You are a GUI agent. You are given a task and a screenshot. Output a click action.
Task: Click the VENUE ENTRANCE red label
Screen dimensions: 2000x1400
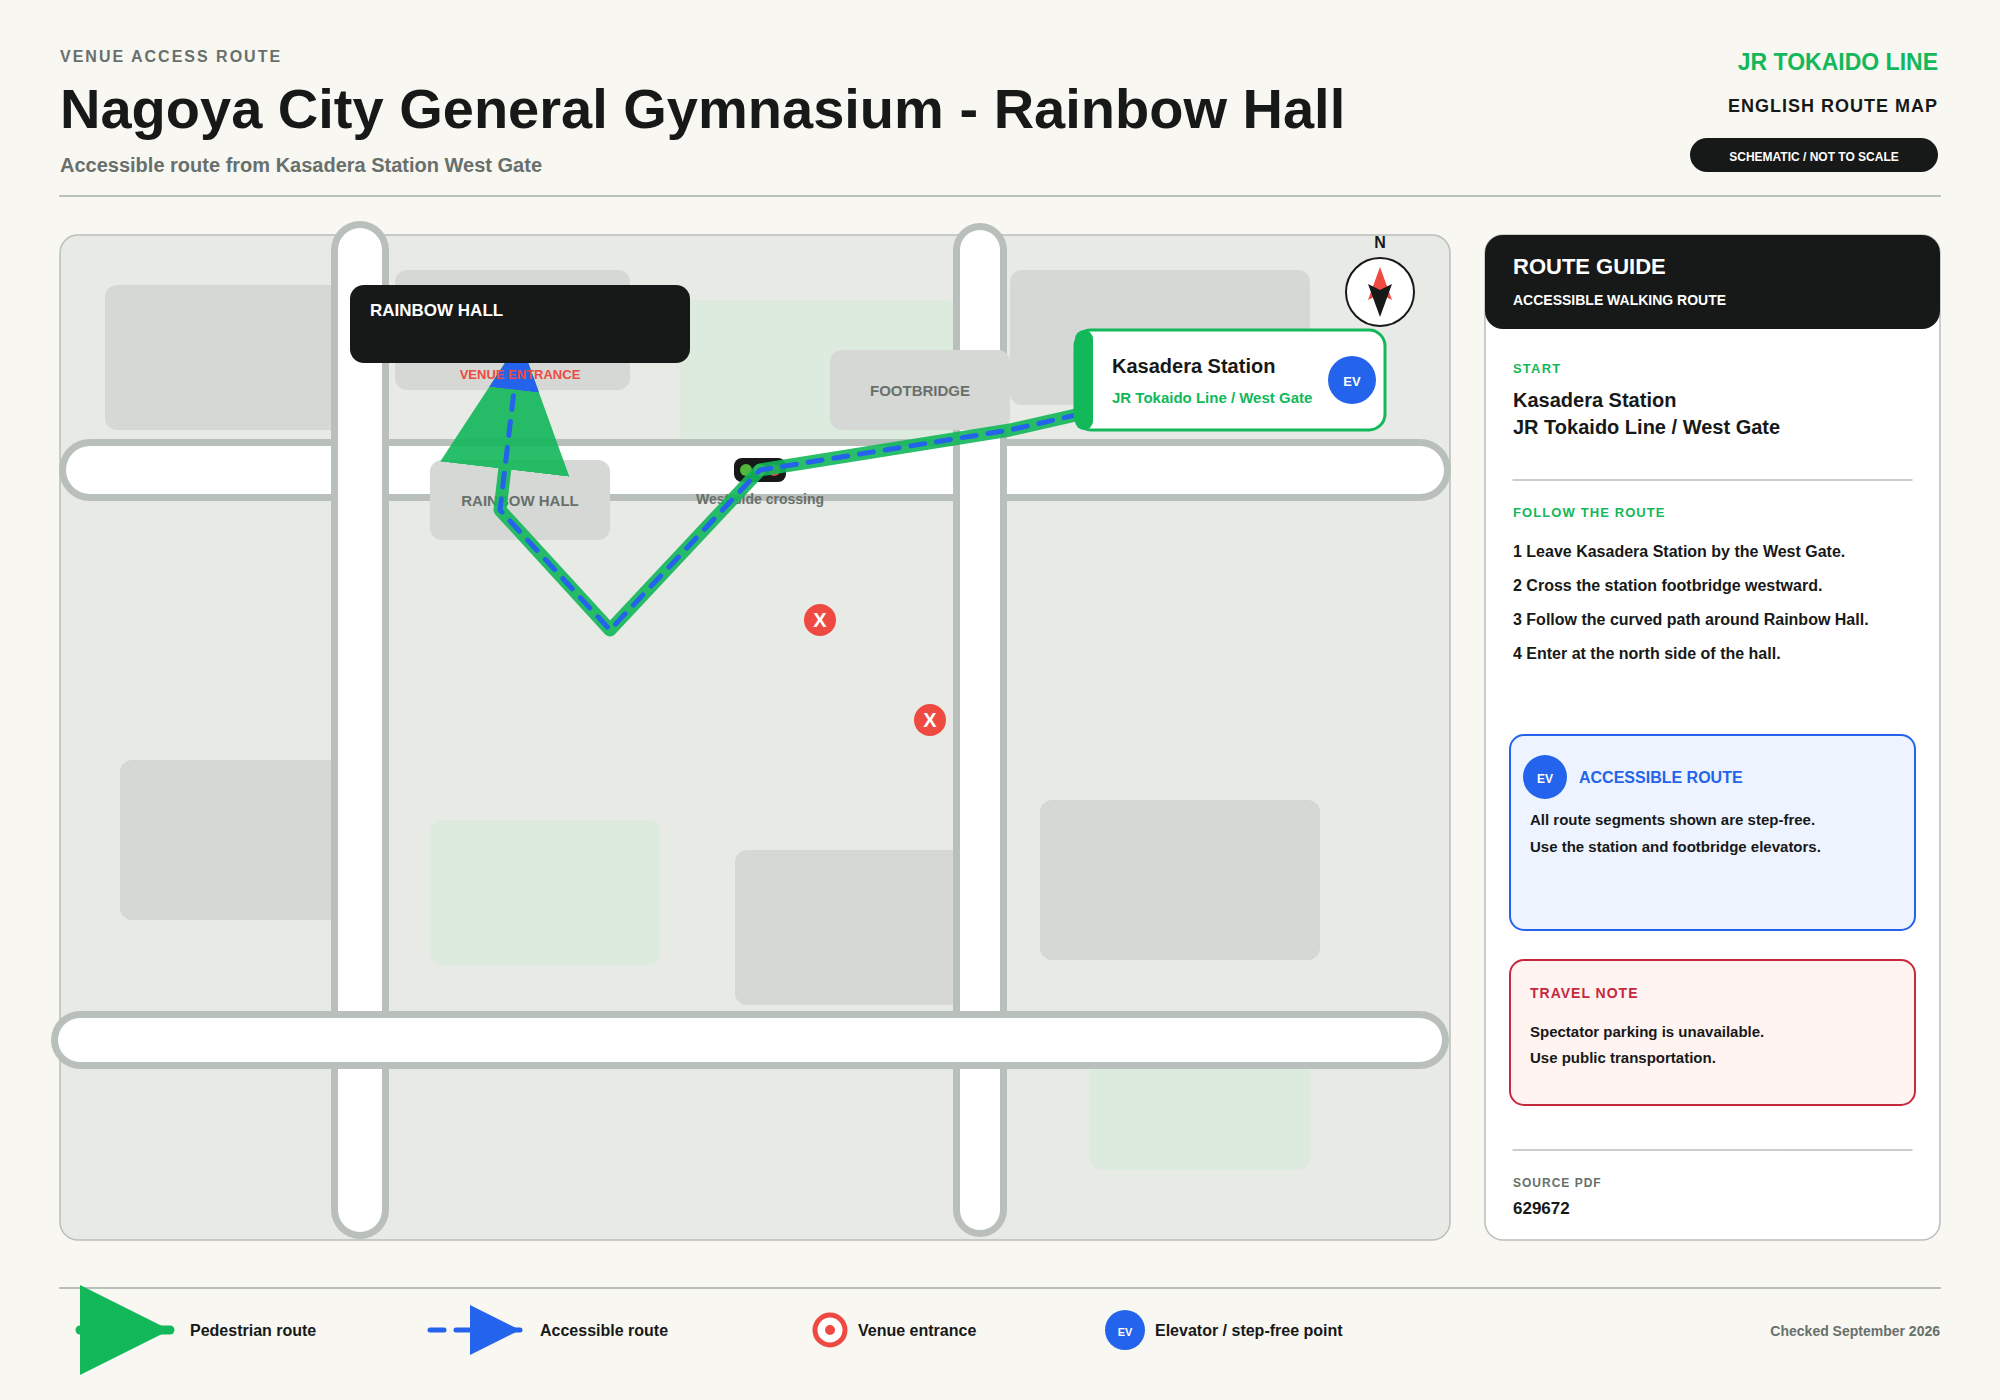[520, 375]
